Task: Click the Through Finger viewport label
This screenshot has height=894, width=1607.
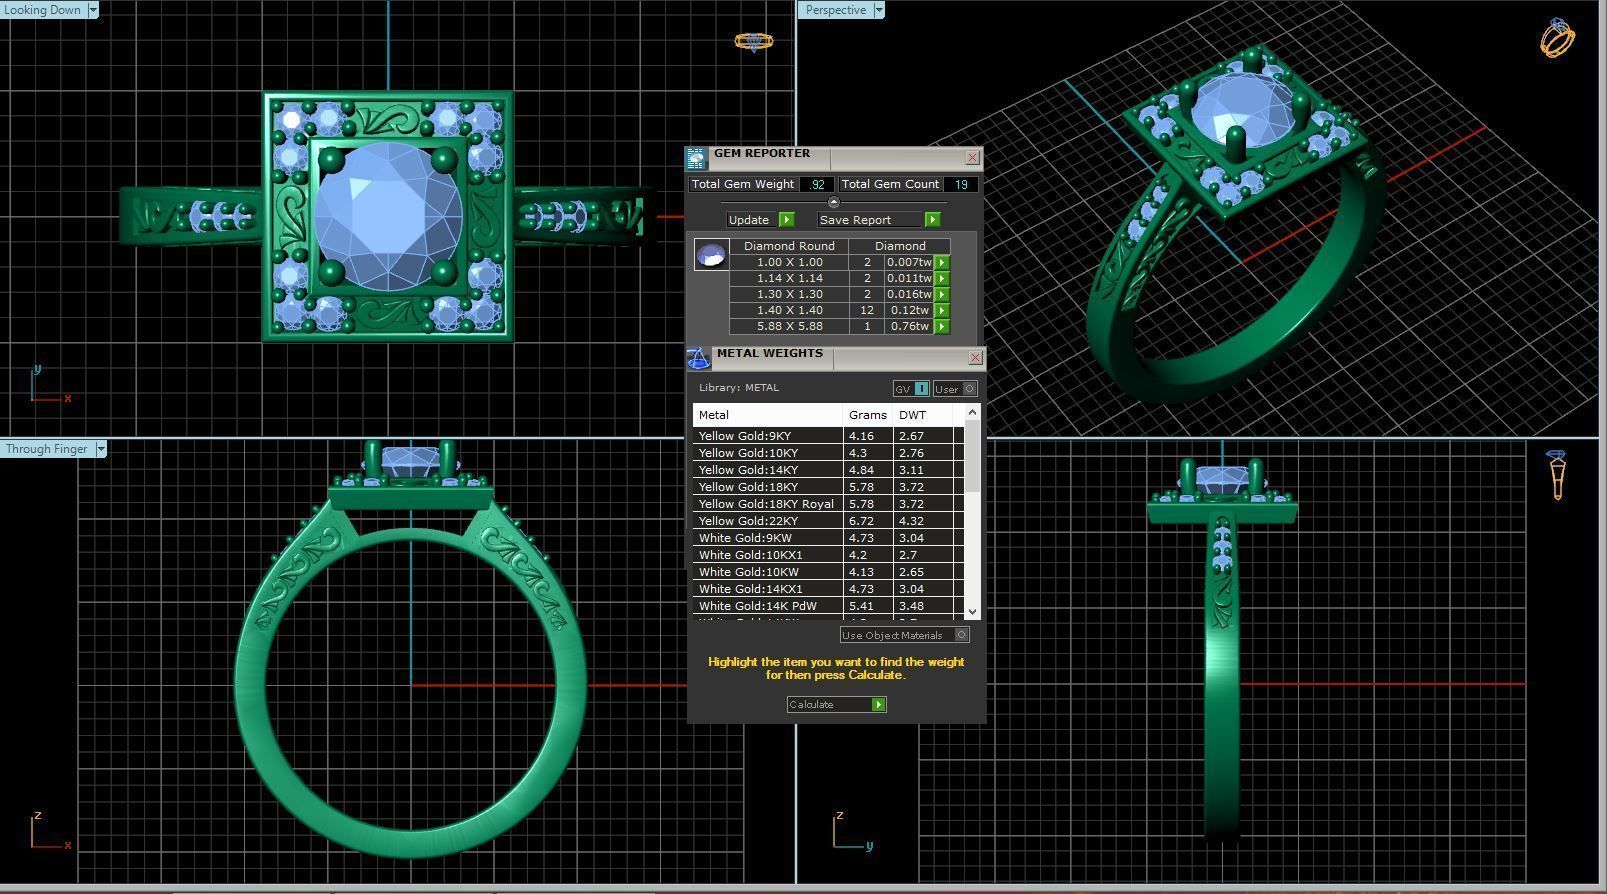Action: point(46,449)
